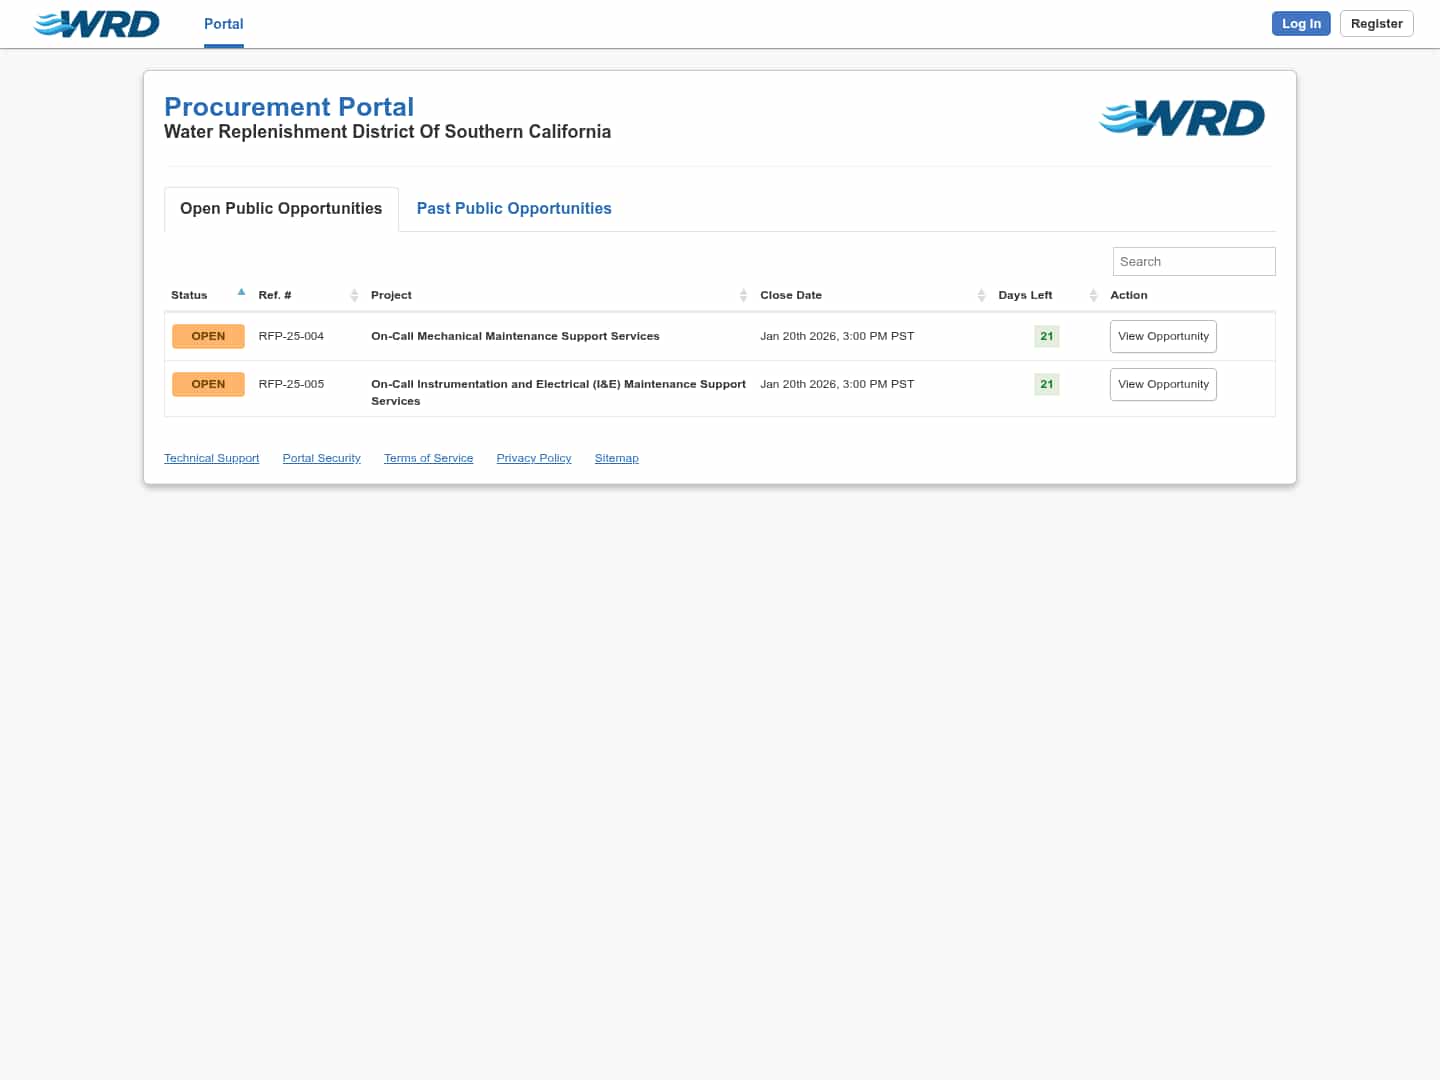Sort table by Project column header

[559, 295]
